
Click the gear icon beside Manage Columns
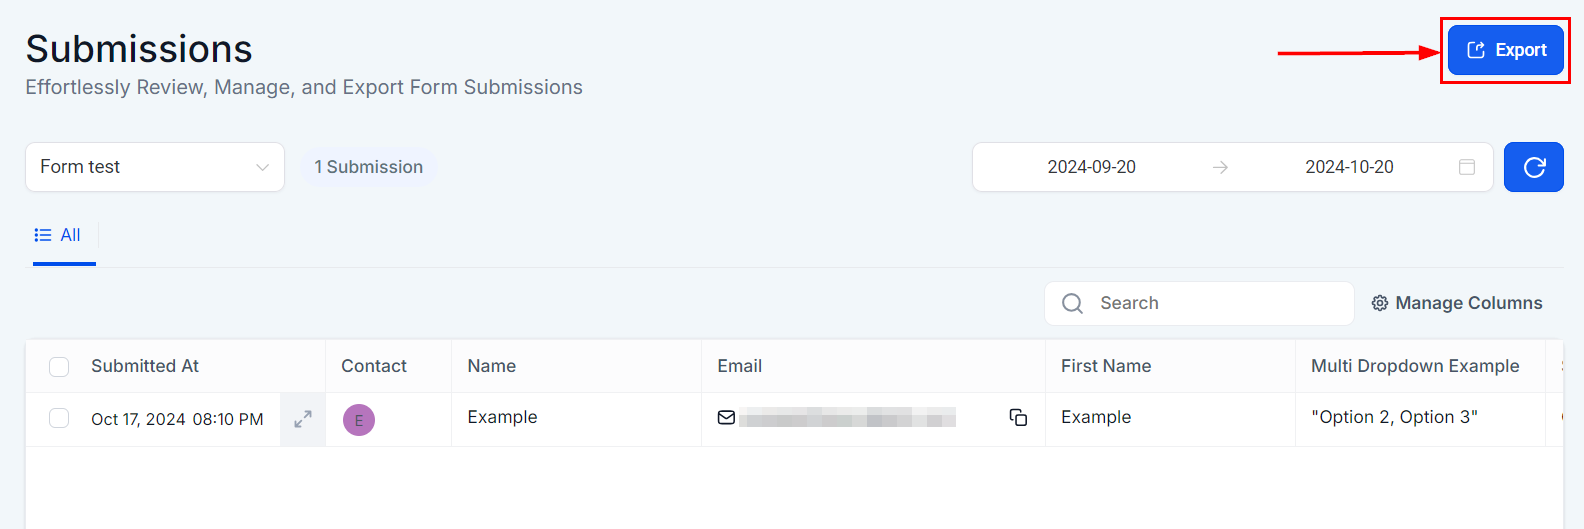coord(1380,303)
